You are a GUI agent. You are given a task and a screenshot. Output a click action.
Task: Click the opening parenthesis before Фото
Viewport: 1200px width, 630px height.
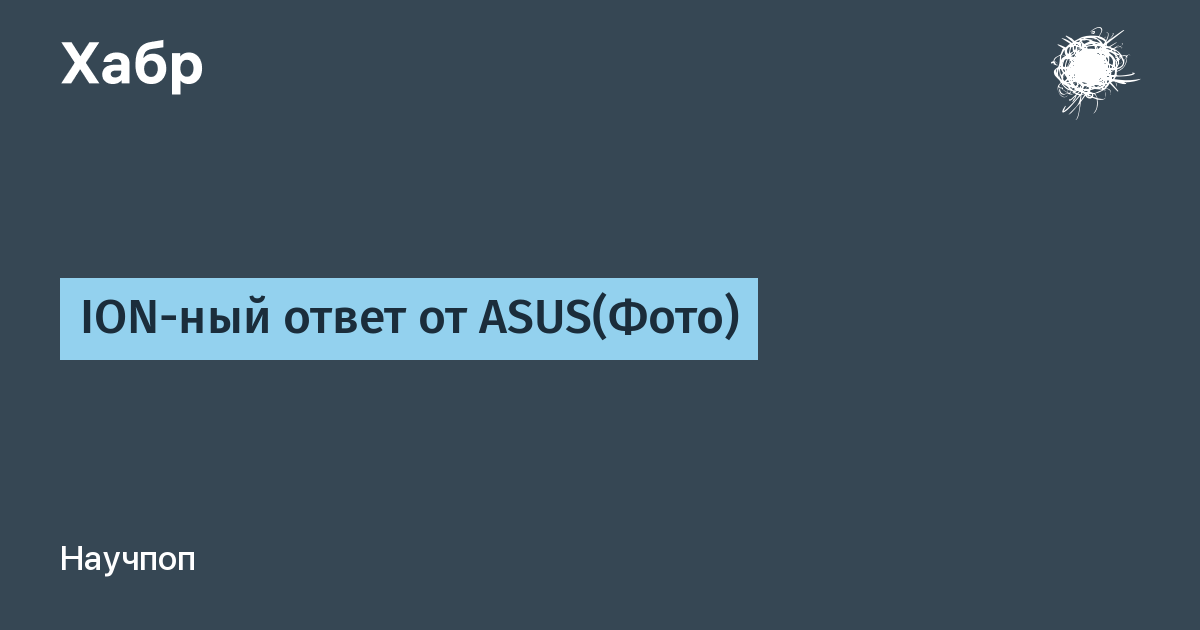coord(600,320)
